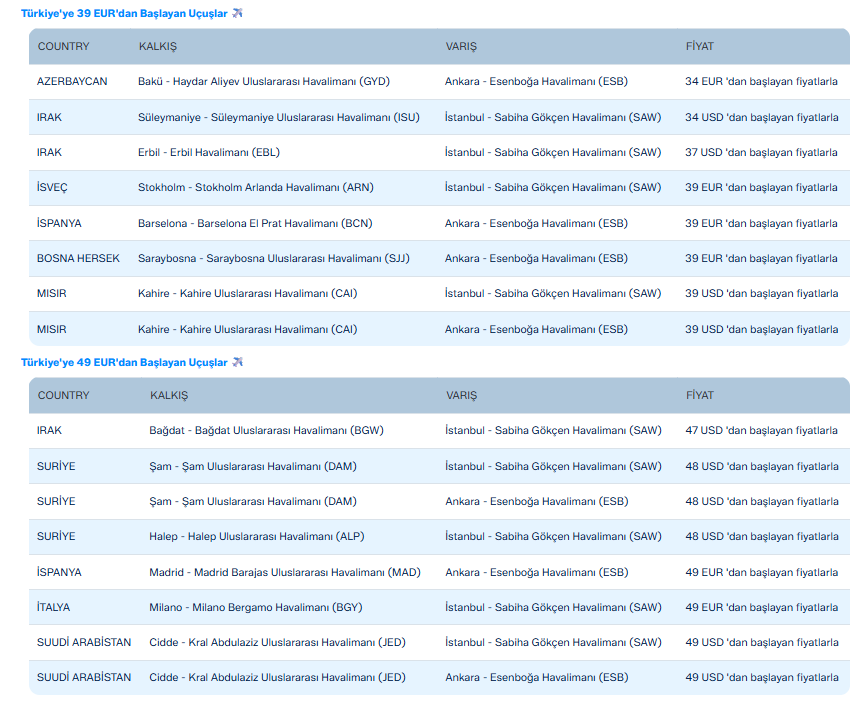
Task: Select the "47 USD 'dan başlayan fiyatlarla" price
Action: (x=762, y=431)
